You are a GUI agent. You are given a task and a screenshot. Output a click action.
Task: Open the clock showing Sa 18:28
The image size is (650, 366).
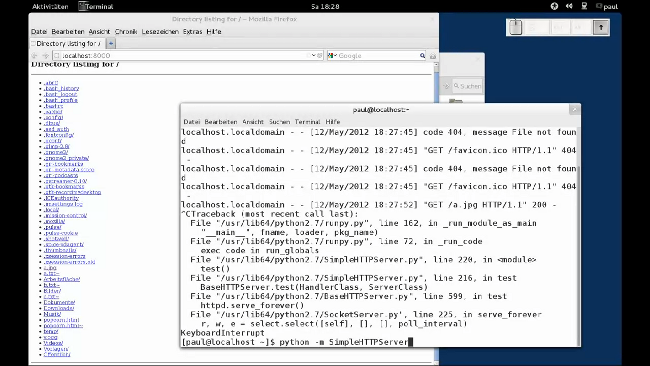point(325,7)
